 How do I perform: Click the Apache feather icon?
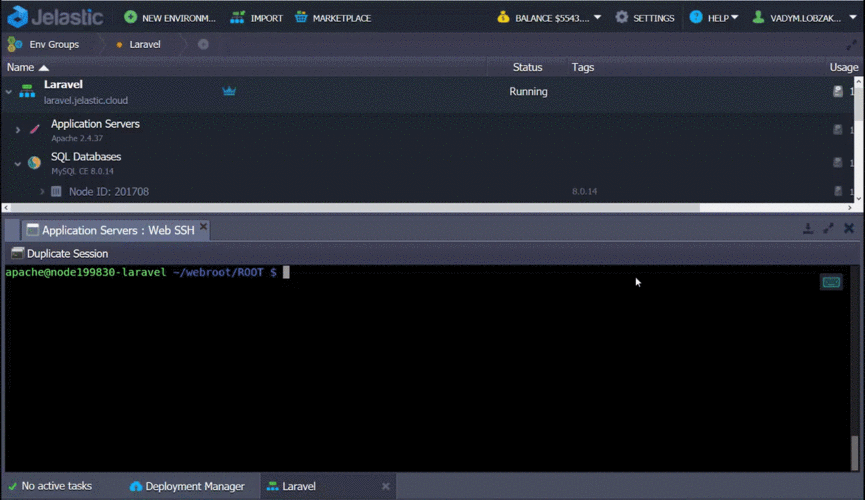pyautogui.click(x=34, y=130)
